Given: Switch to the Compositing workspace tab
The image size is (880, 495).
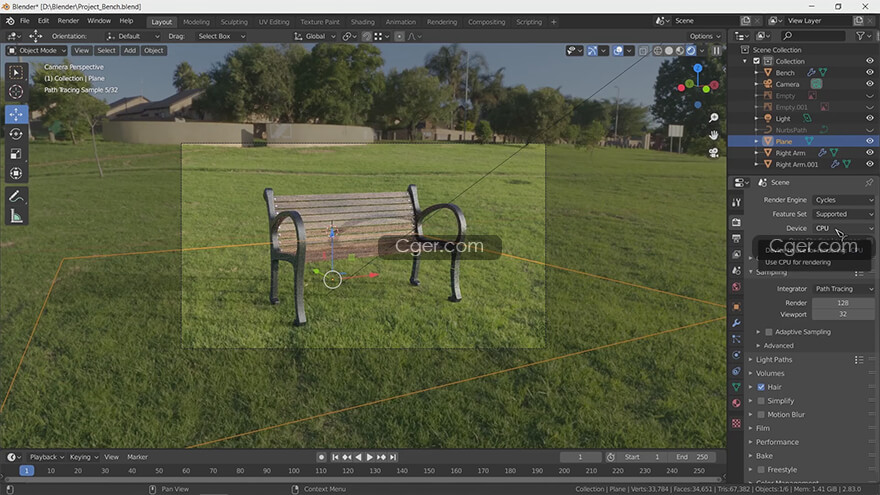Looking at the screenshot, I should [x=486, y=22].
